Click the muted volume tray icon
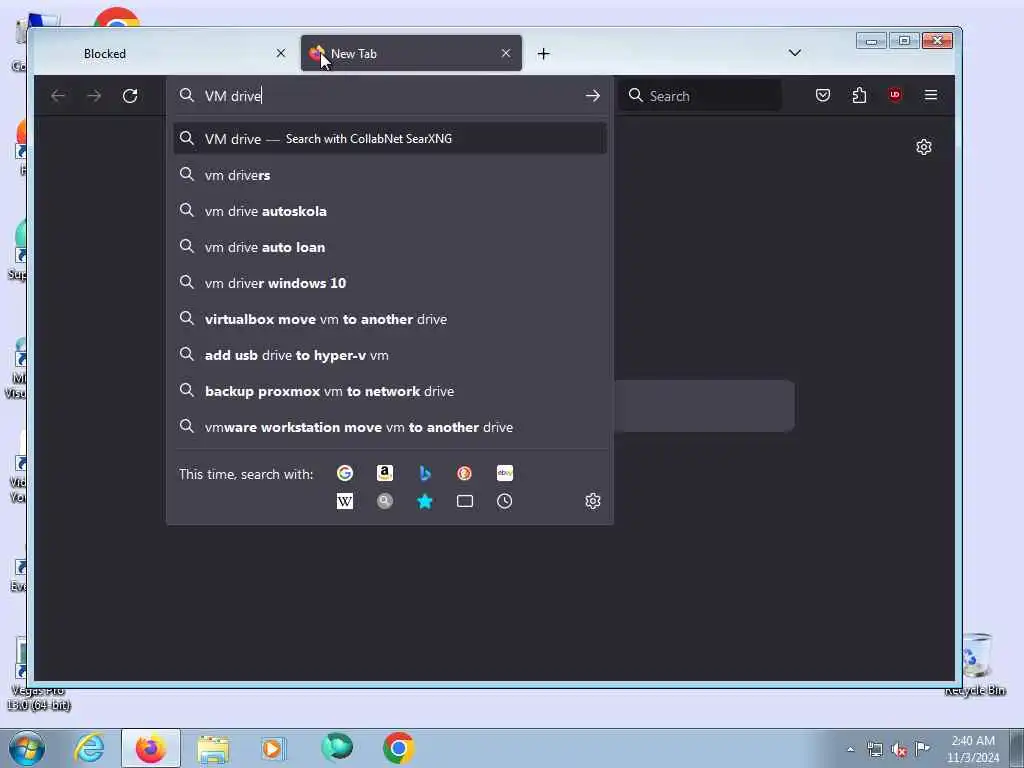The width and height of the screenshot is (1024, 768). coord(899,750)
